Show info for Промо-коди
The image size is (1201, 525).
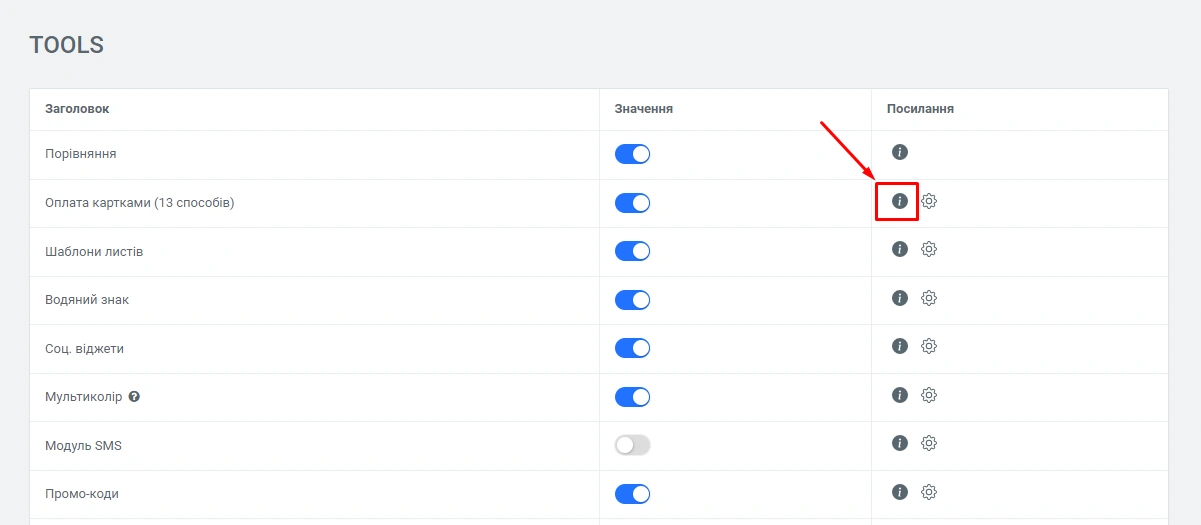[x=899, y=492]
